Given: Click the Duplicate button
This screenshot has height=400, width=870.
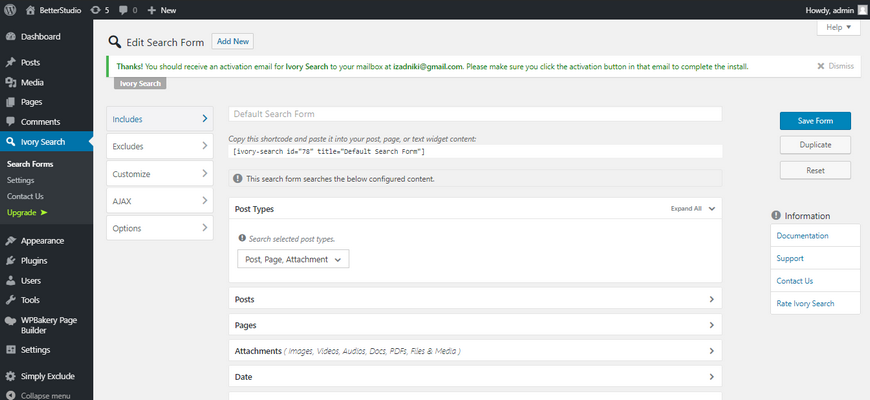Looking at the screenshot, I should [815, 145].
